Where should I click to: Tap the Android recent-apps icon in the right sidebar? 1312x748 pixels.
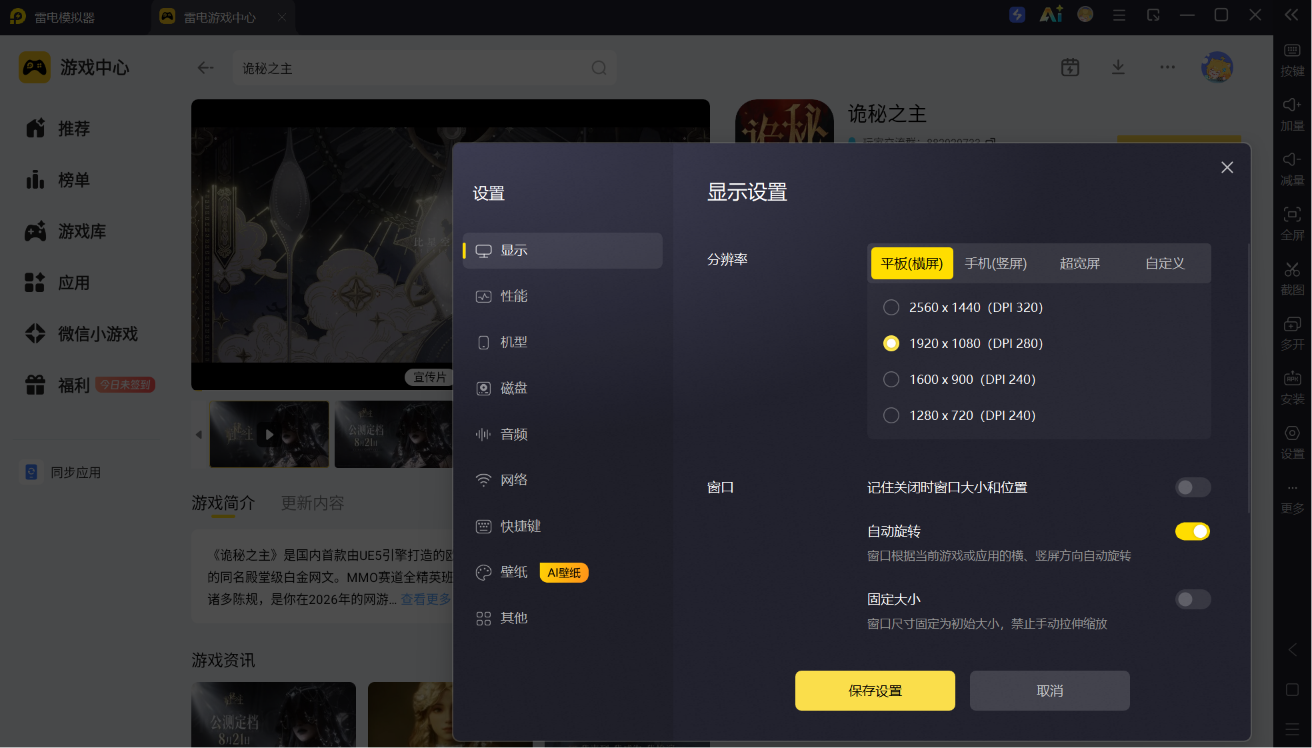point(1292,729)
